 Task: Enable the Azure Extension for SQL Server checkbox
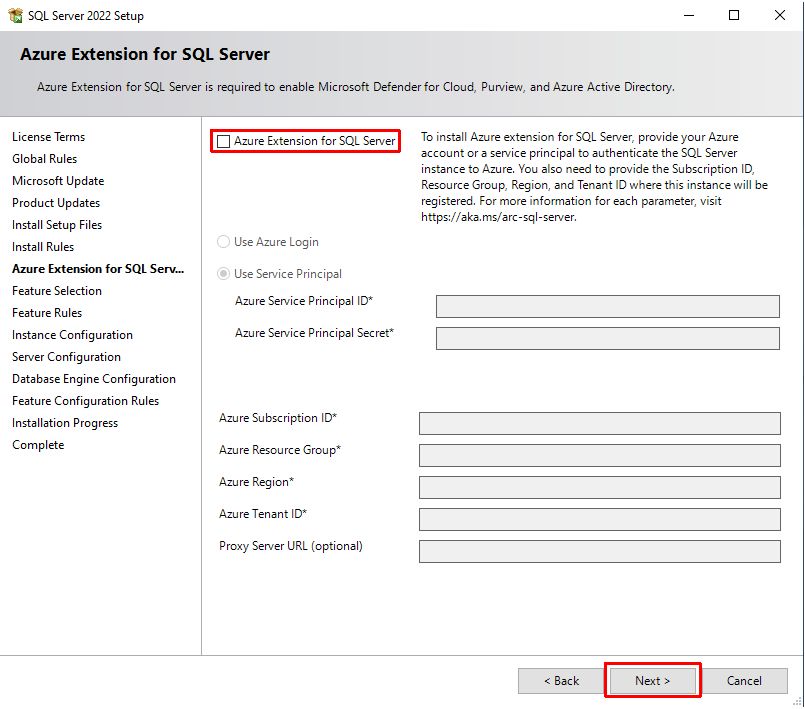224,142
